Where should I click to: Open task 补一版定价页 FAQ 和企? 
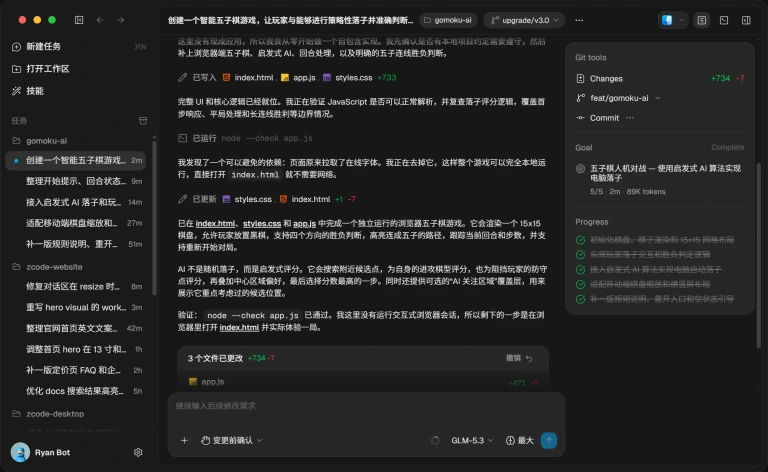click(76, 370)
